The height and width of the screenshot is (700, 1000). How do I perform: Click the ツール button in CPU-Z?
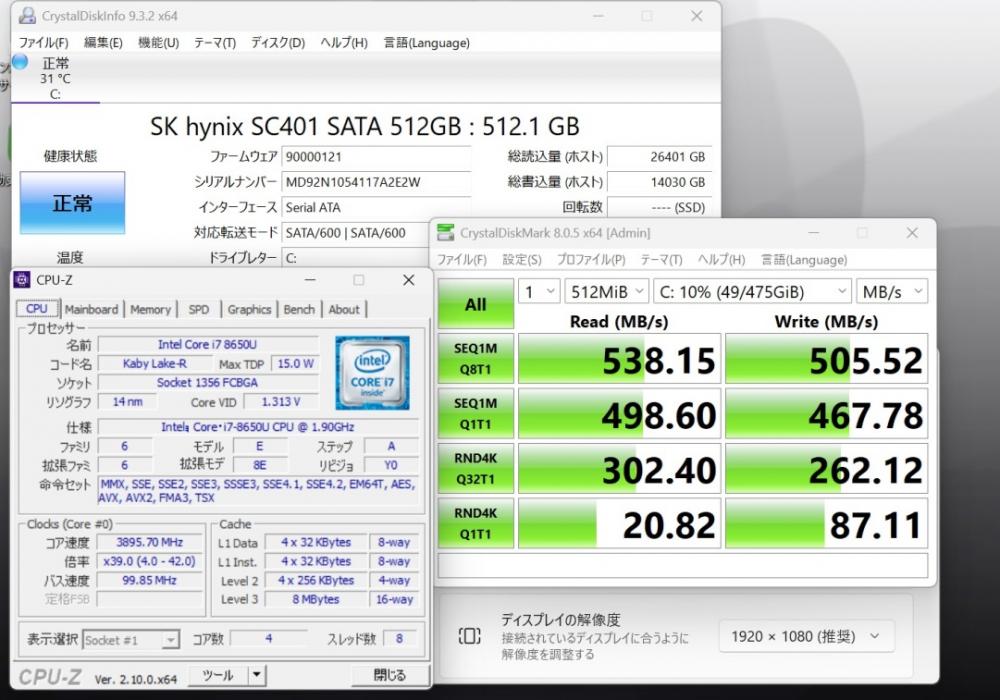pyautogui.click(x=218, y=675)
